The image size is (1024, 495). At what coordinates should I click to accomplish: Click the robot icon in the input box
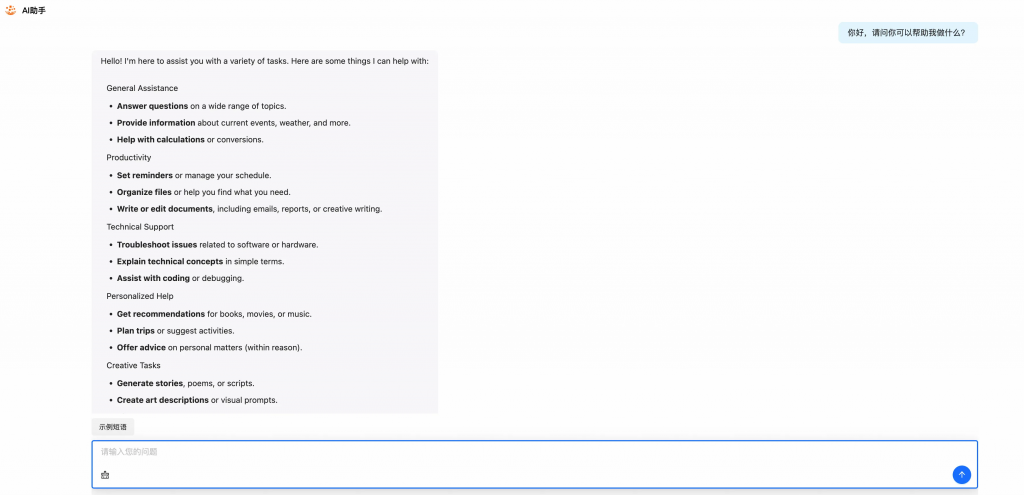coord(105,475)
